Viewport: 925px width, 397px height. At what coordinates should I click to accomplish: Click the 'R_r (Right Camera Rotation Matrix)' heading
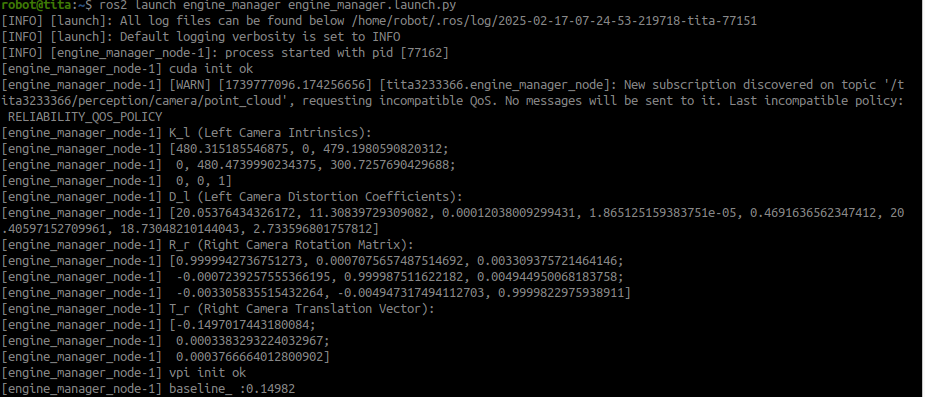coord(291,245)
